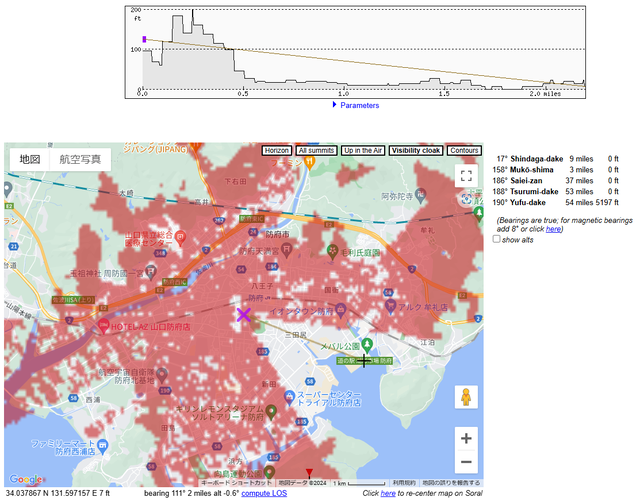Expand the Parameters disclosure triangle
The image size is (640, 501).
click(334, 105)
